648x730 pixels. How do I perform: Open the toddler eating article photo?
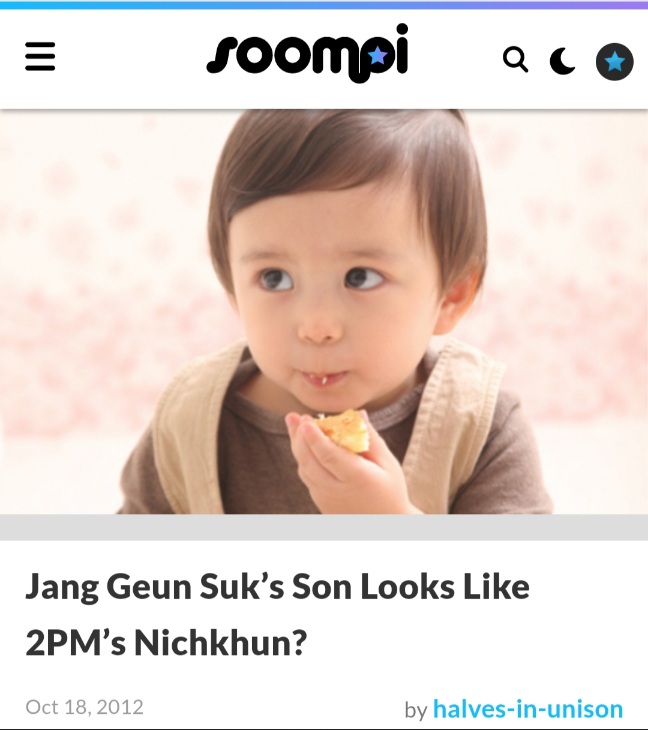click(324, 311)
